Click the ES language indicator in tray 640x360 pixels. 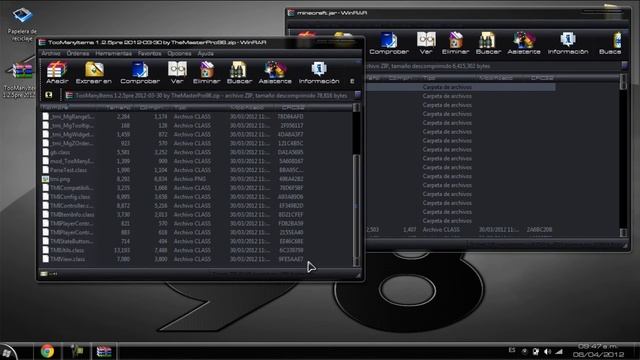[x=512, y=350]
